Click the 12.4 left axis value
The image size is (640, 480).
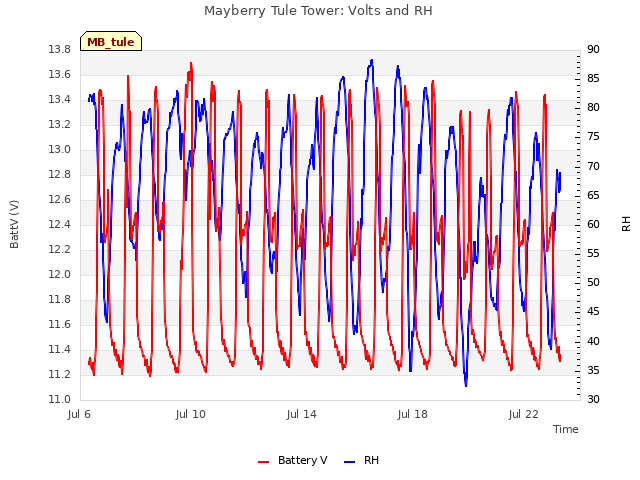[x=60, y=224]
